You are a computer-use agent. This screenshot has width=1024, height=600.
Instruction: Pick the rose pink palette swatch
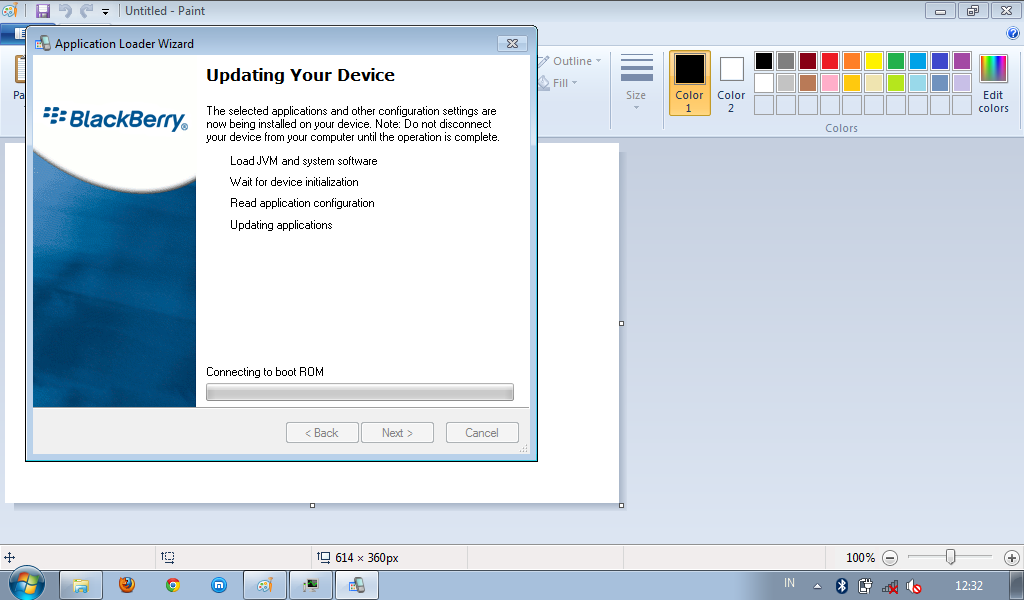[x=830, y=83]
